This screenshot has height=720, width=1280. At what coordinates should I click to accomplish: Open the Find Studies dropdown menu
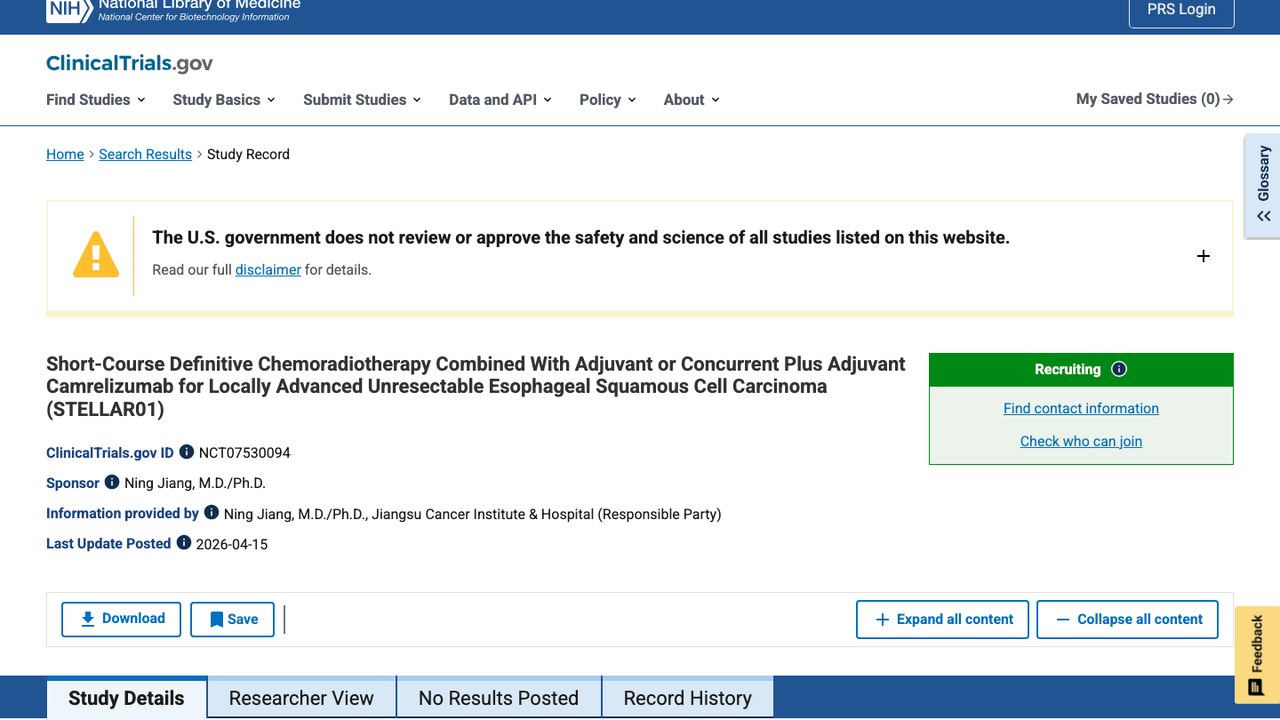(96, 99)
